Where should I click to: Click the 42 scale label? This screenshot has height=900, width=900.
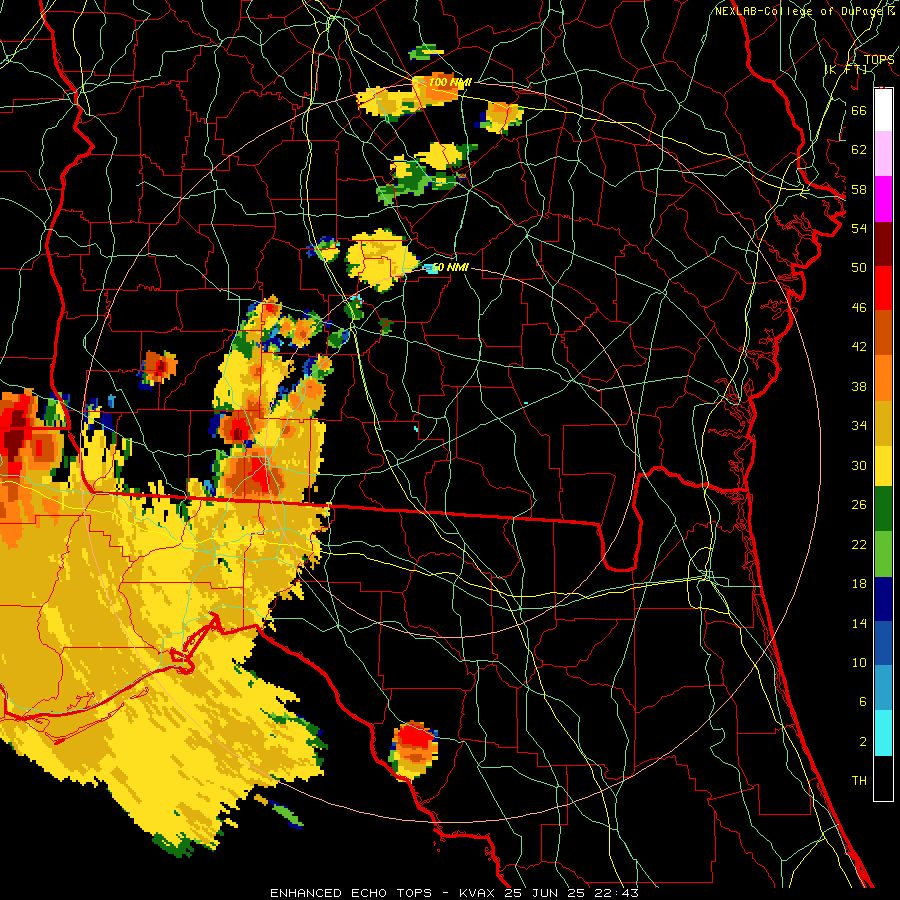(859, 347)
